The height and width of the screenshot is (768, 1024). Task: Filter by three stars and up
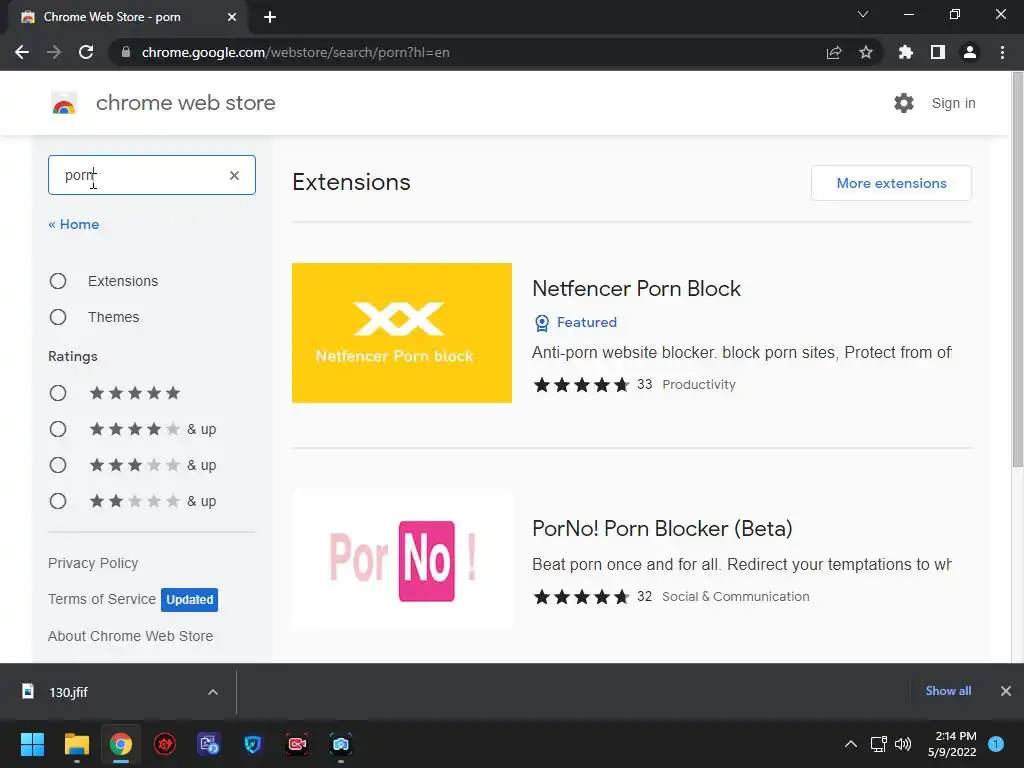point(58,465)
